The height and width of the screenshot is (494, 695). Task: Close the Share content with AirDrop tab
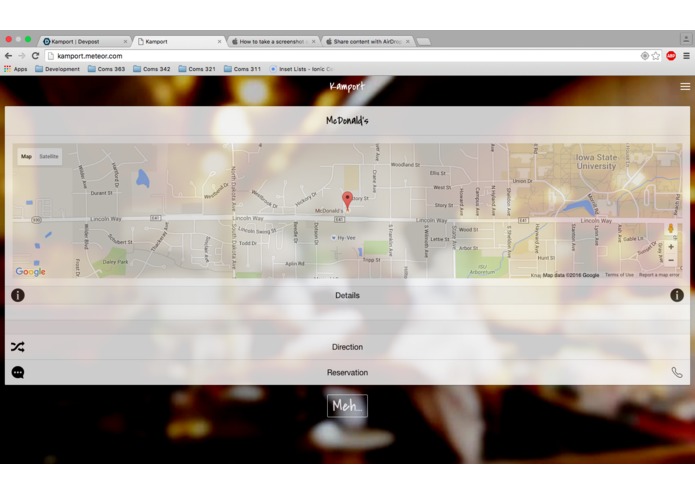408,42
